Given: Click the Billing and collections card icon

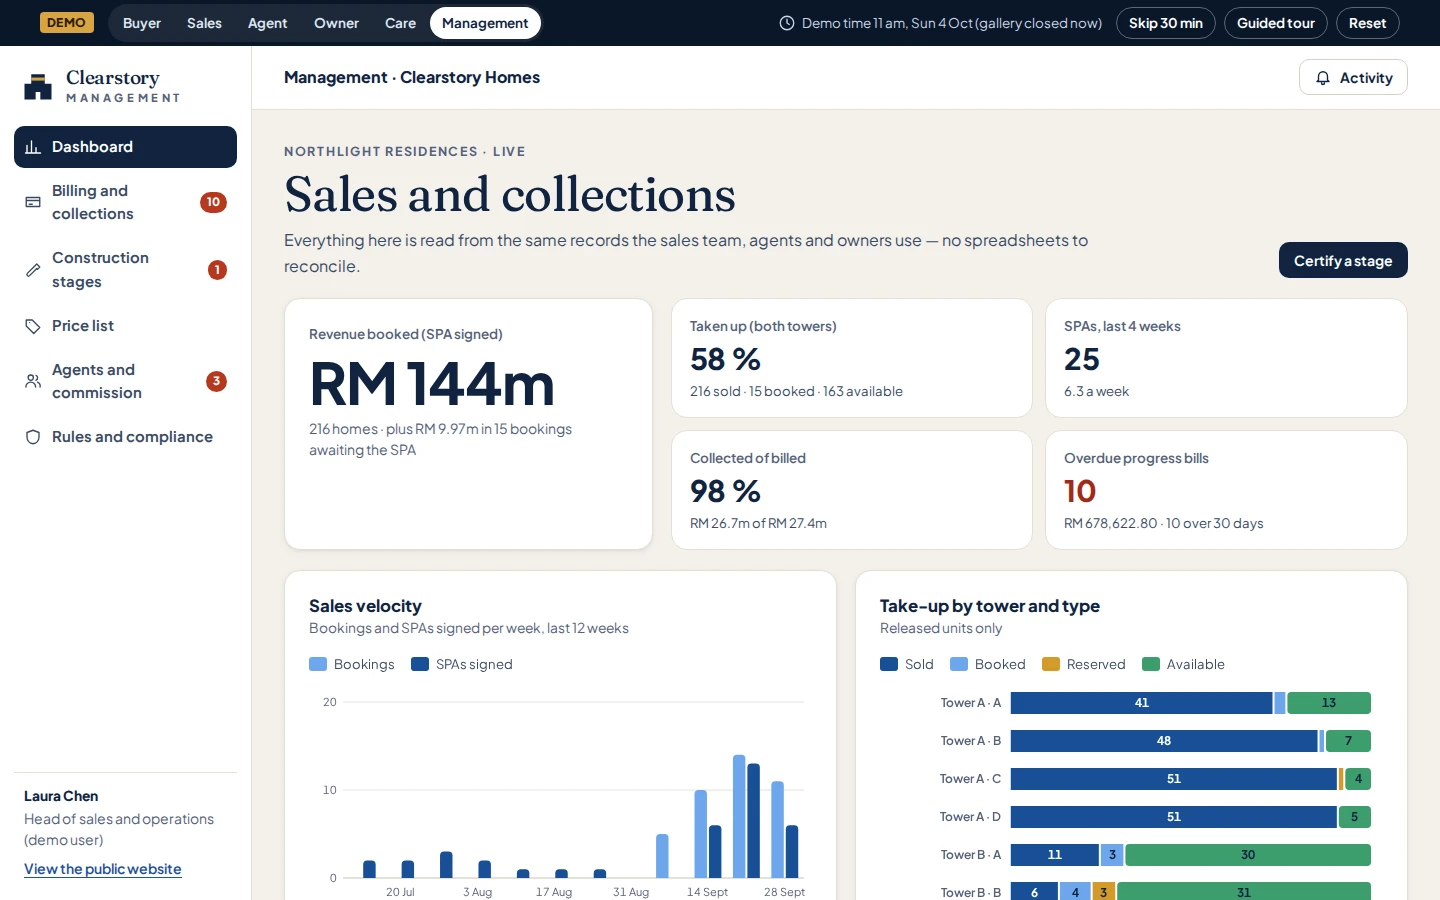Looking at the screenshot, I should [x=33, y=202].
